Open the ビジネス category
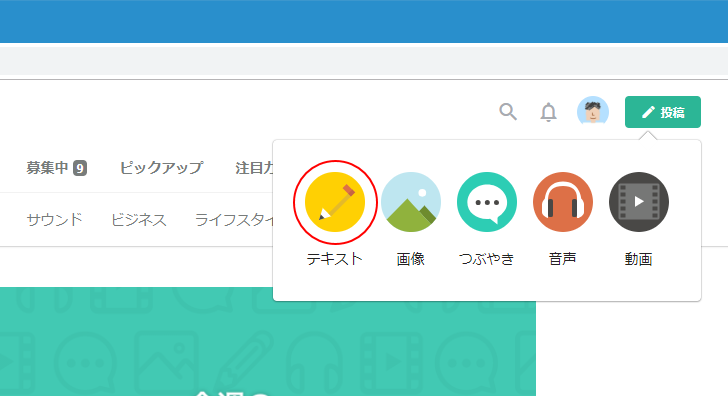This screenshot has height=396, width=728. click(138, 220)
